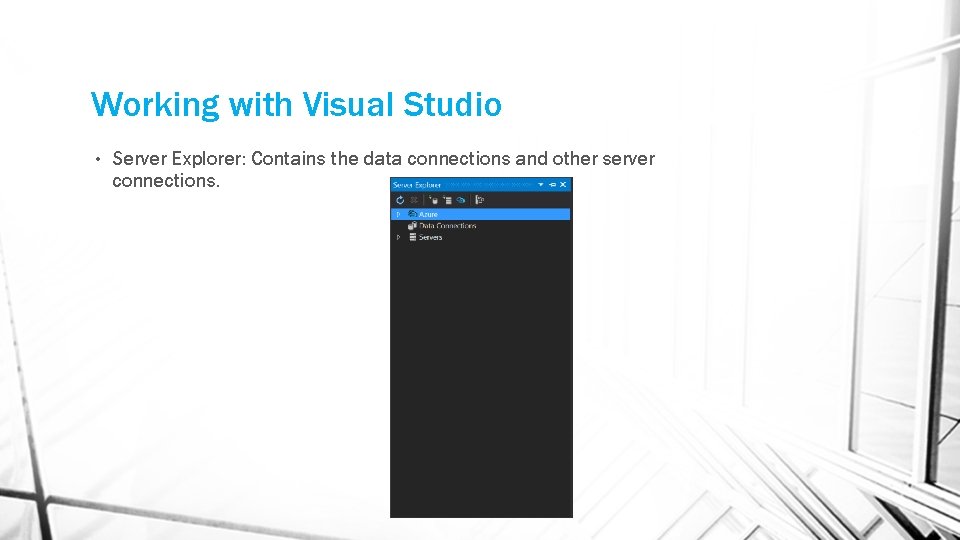Image resolution: width=960 pixels, height=540 pixels.
Task: Click the last Server Explorer toolbar icon
Action: pos(480,200)
